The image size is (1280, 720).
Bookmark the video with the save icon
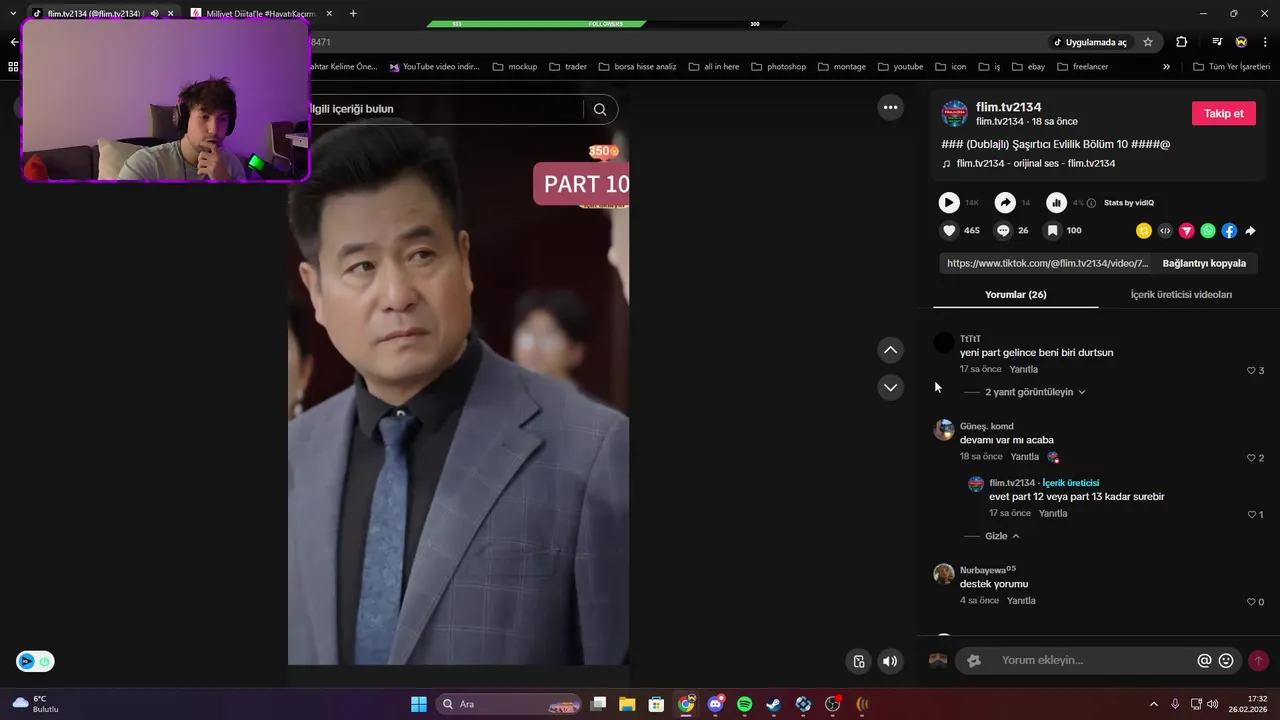[x=1052, y=230]
